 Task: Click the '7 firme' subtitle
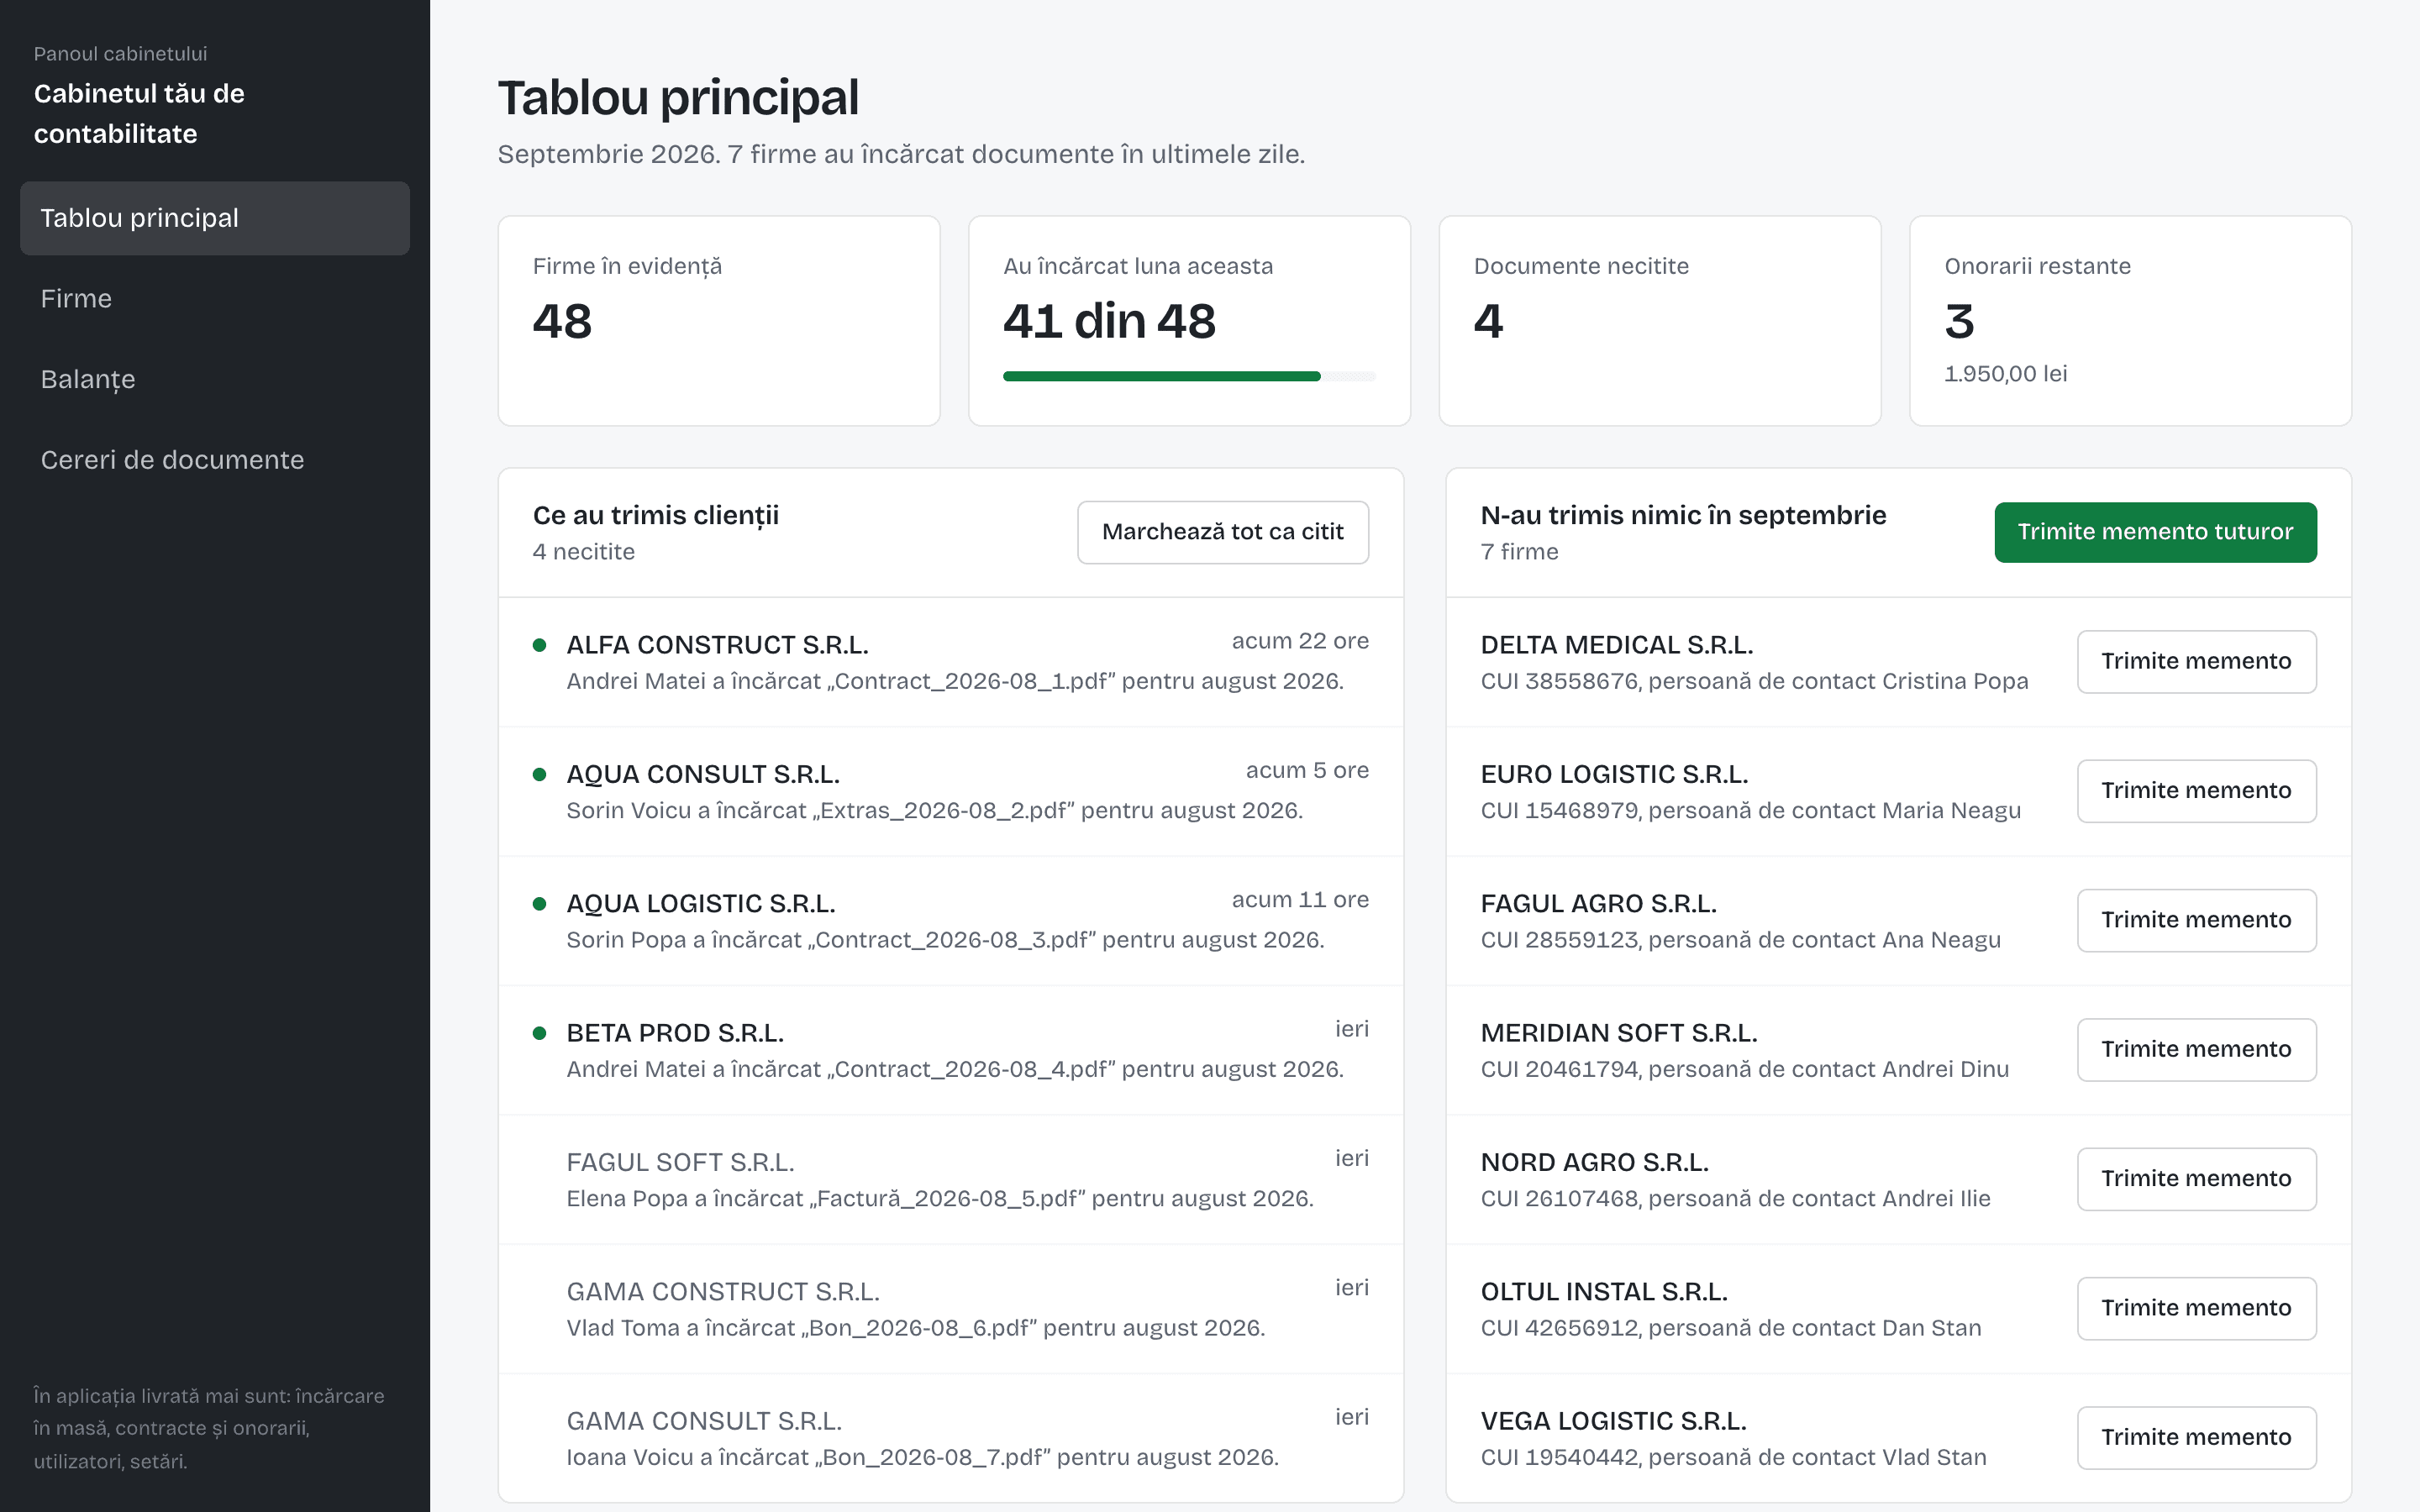(x=1519, y=552)
